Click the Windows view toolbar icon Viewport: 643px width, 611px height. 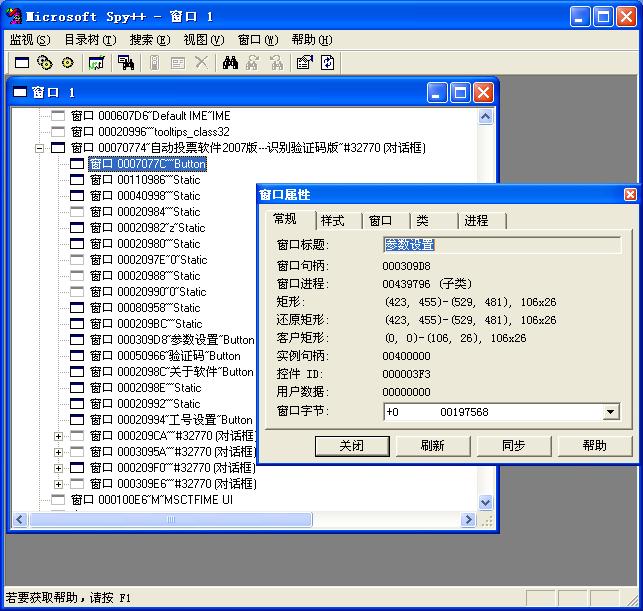coord(22,63)
